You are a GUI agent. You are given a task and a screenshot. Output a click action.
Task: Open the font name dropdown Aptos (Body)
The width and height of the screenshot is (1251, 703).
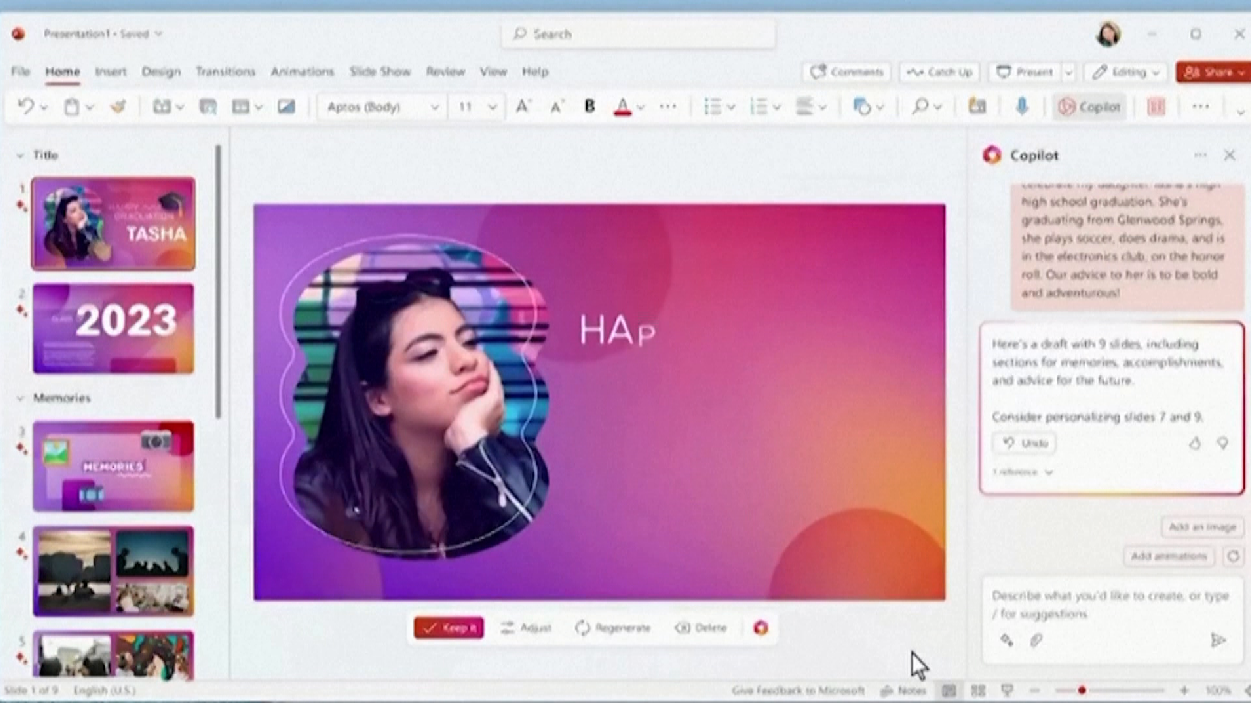tap(382, 107)
